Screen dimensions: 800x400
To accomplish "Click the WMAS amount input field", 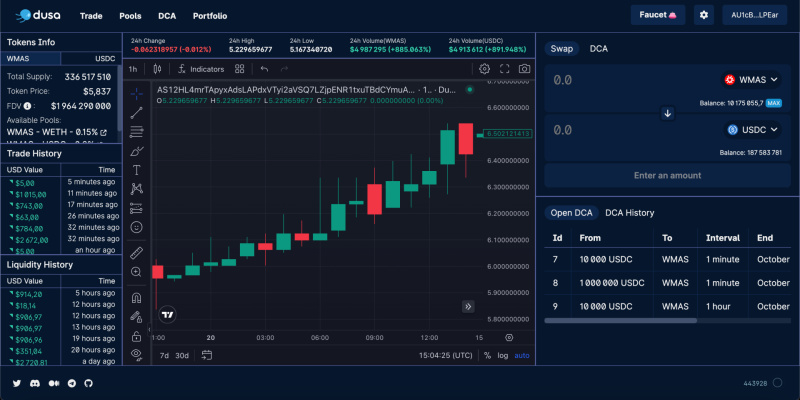I will [x=620, y=80].
